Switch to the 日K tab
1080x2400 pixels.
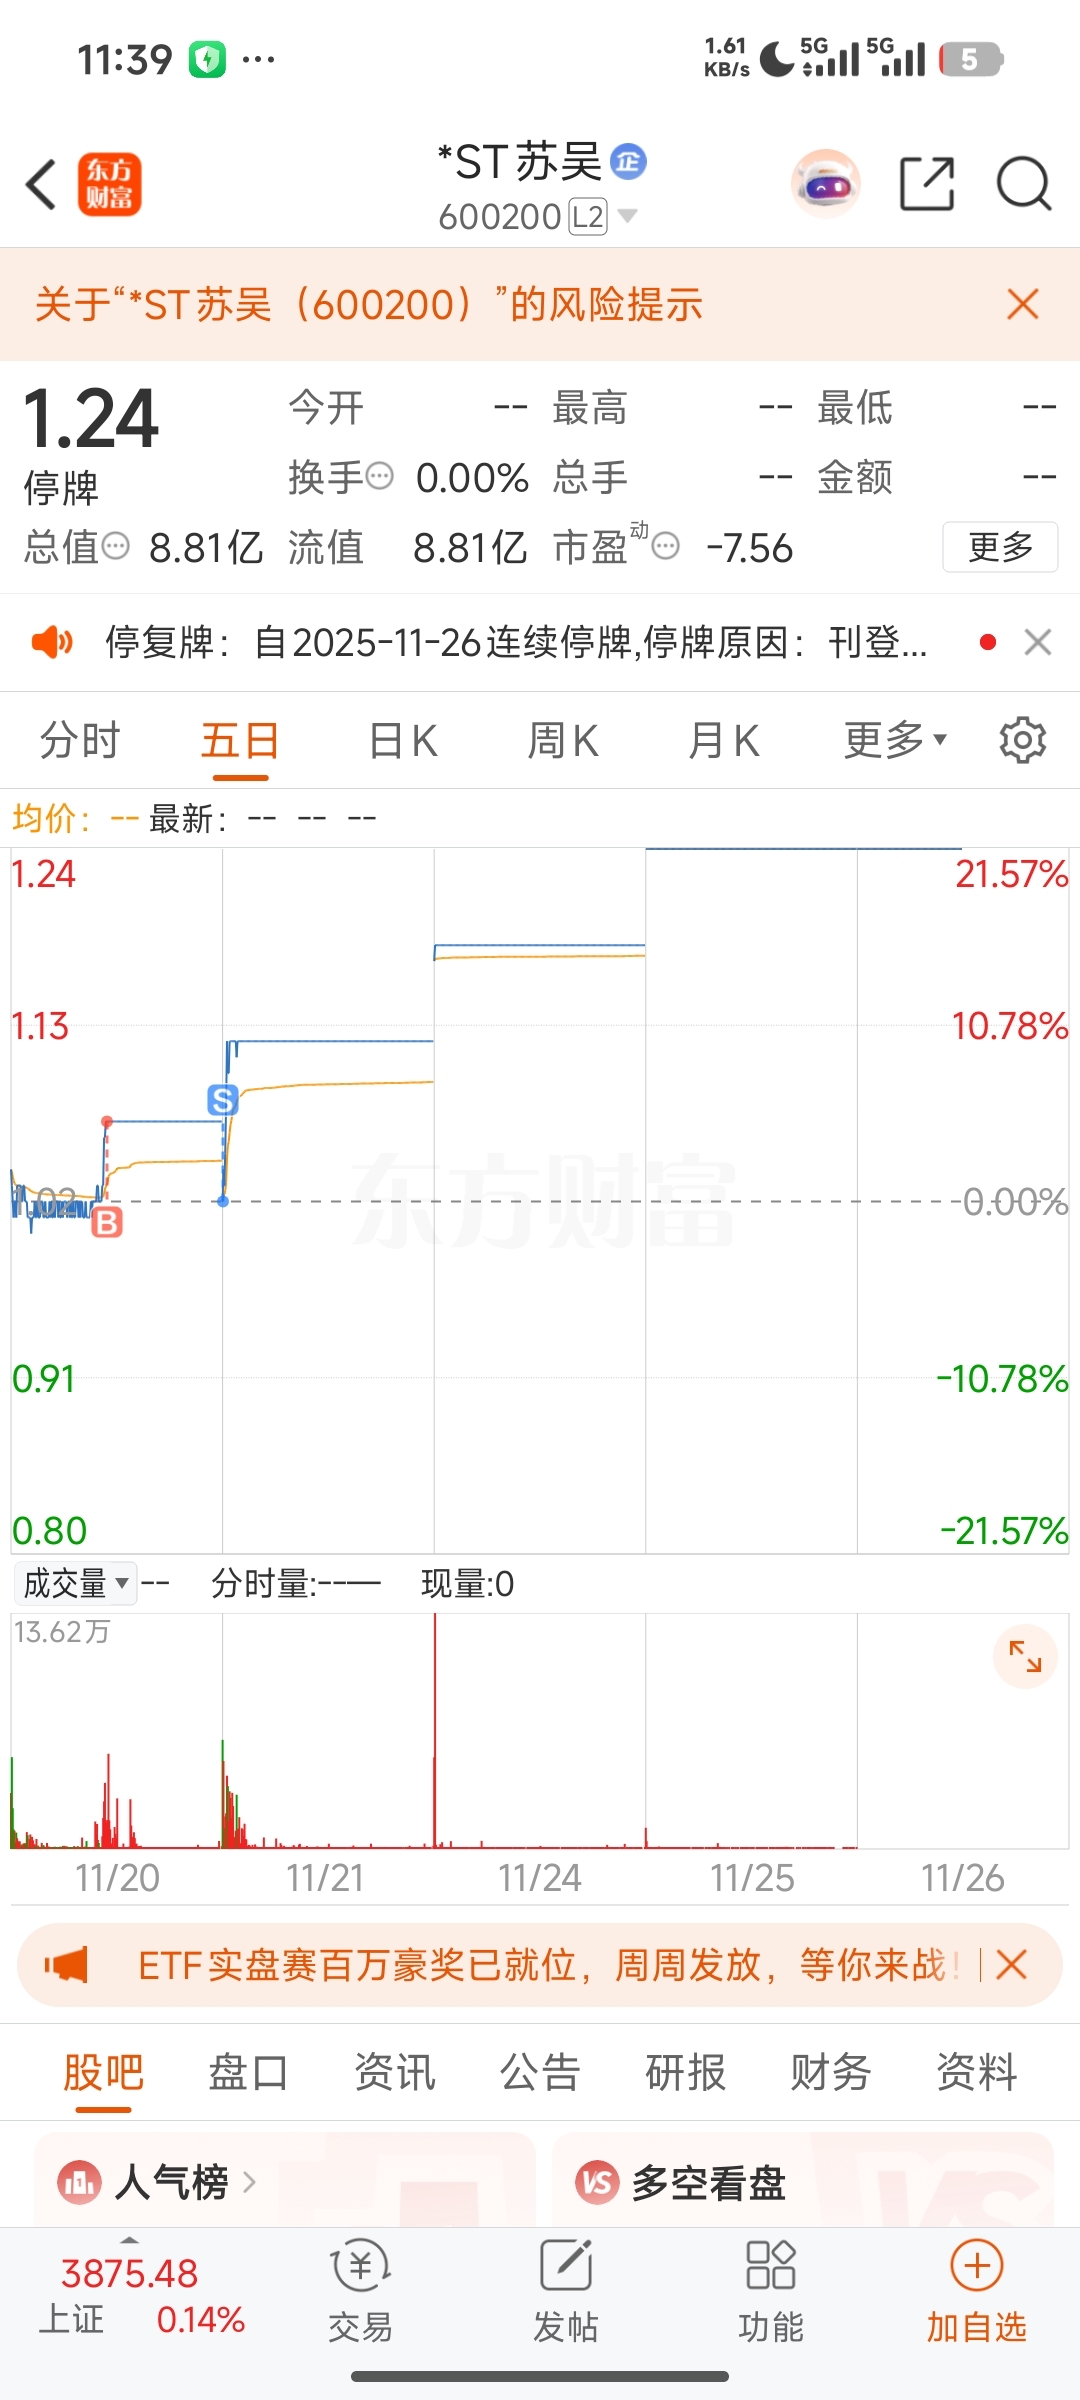coord(403,741)
